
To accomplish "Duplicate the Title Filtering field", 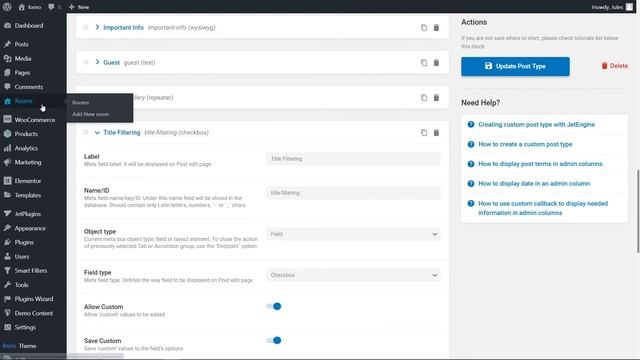I will pyautogui.click(x=424, y=133).
